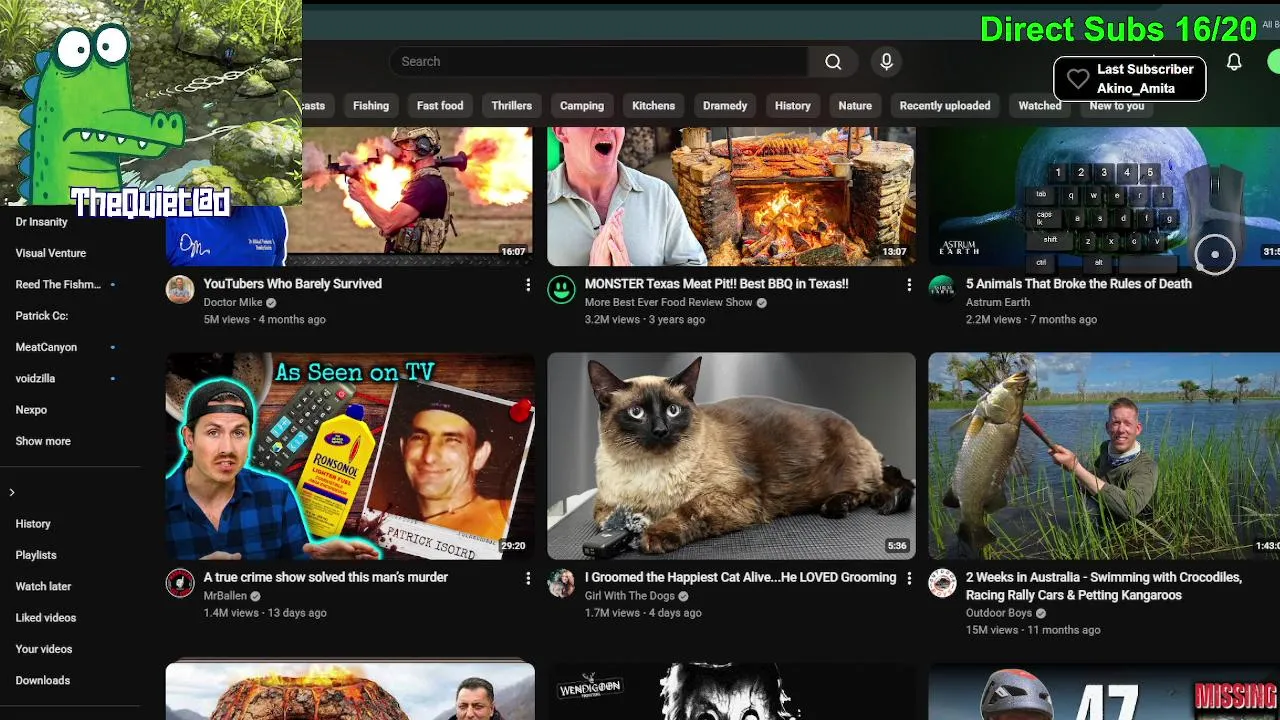Open Watch later in the sidebar
The height and width of the screenshot is (720, 1280).
click(x=43, y=587)
